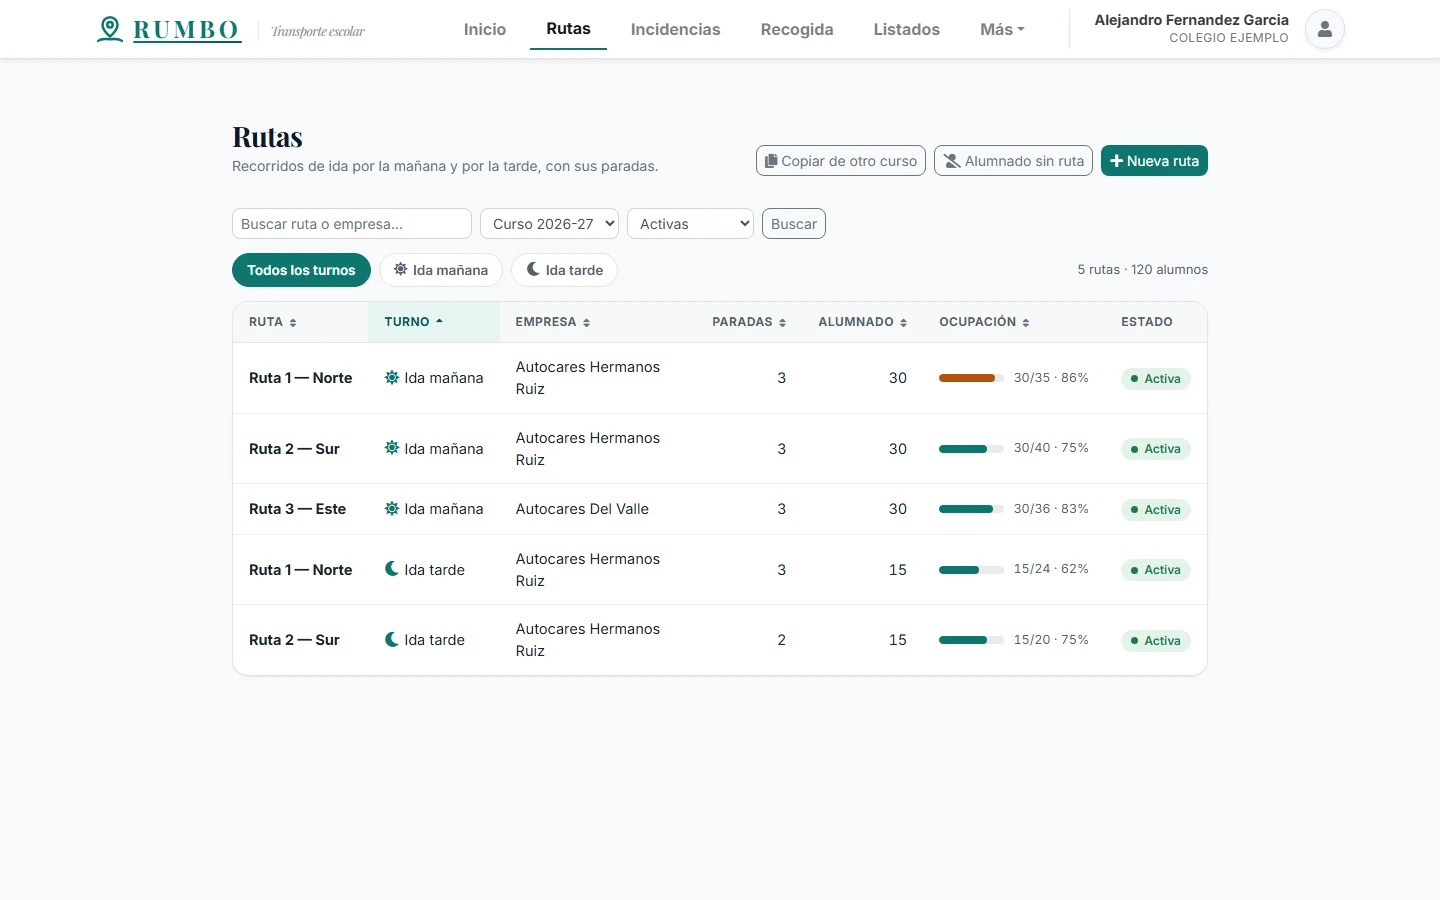Click the sort arrows beside EMPRESA header
The image size is (1440, 900).
pos(586,323)
